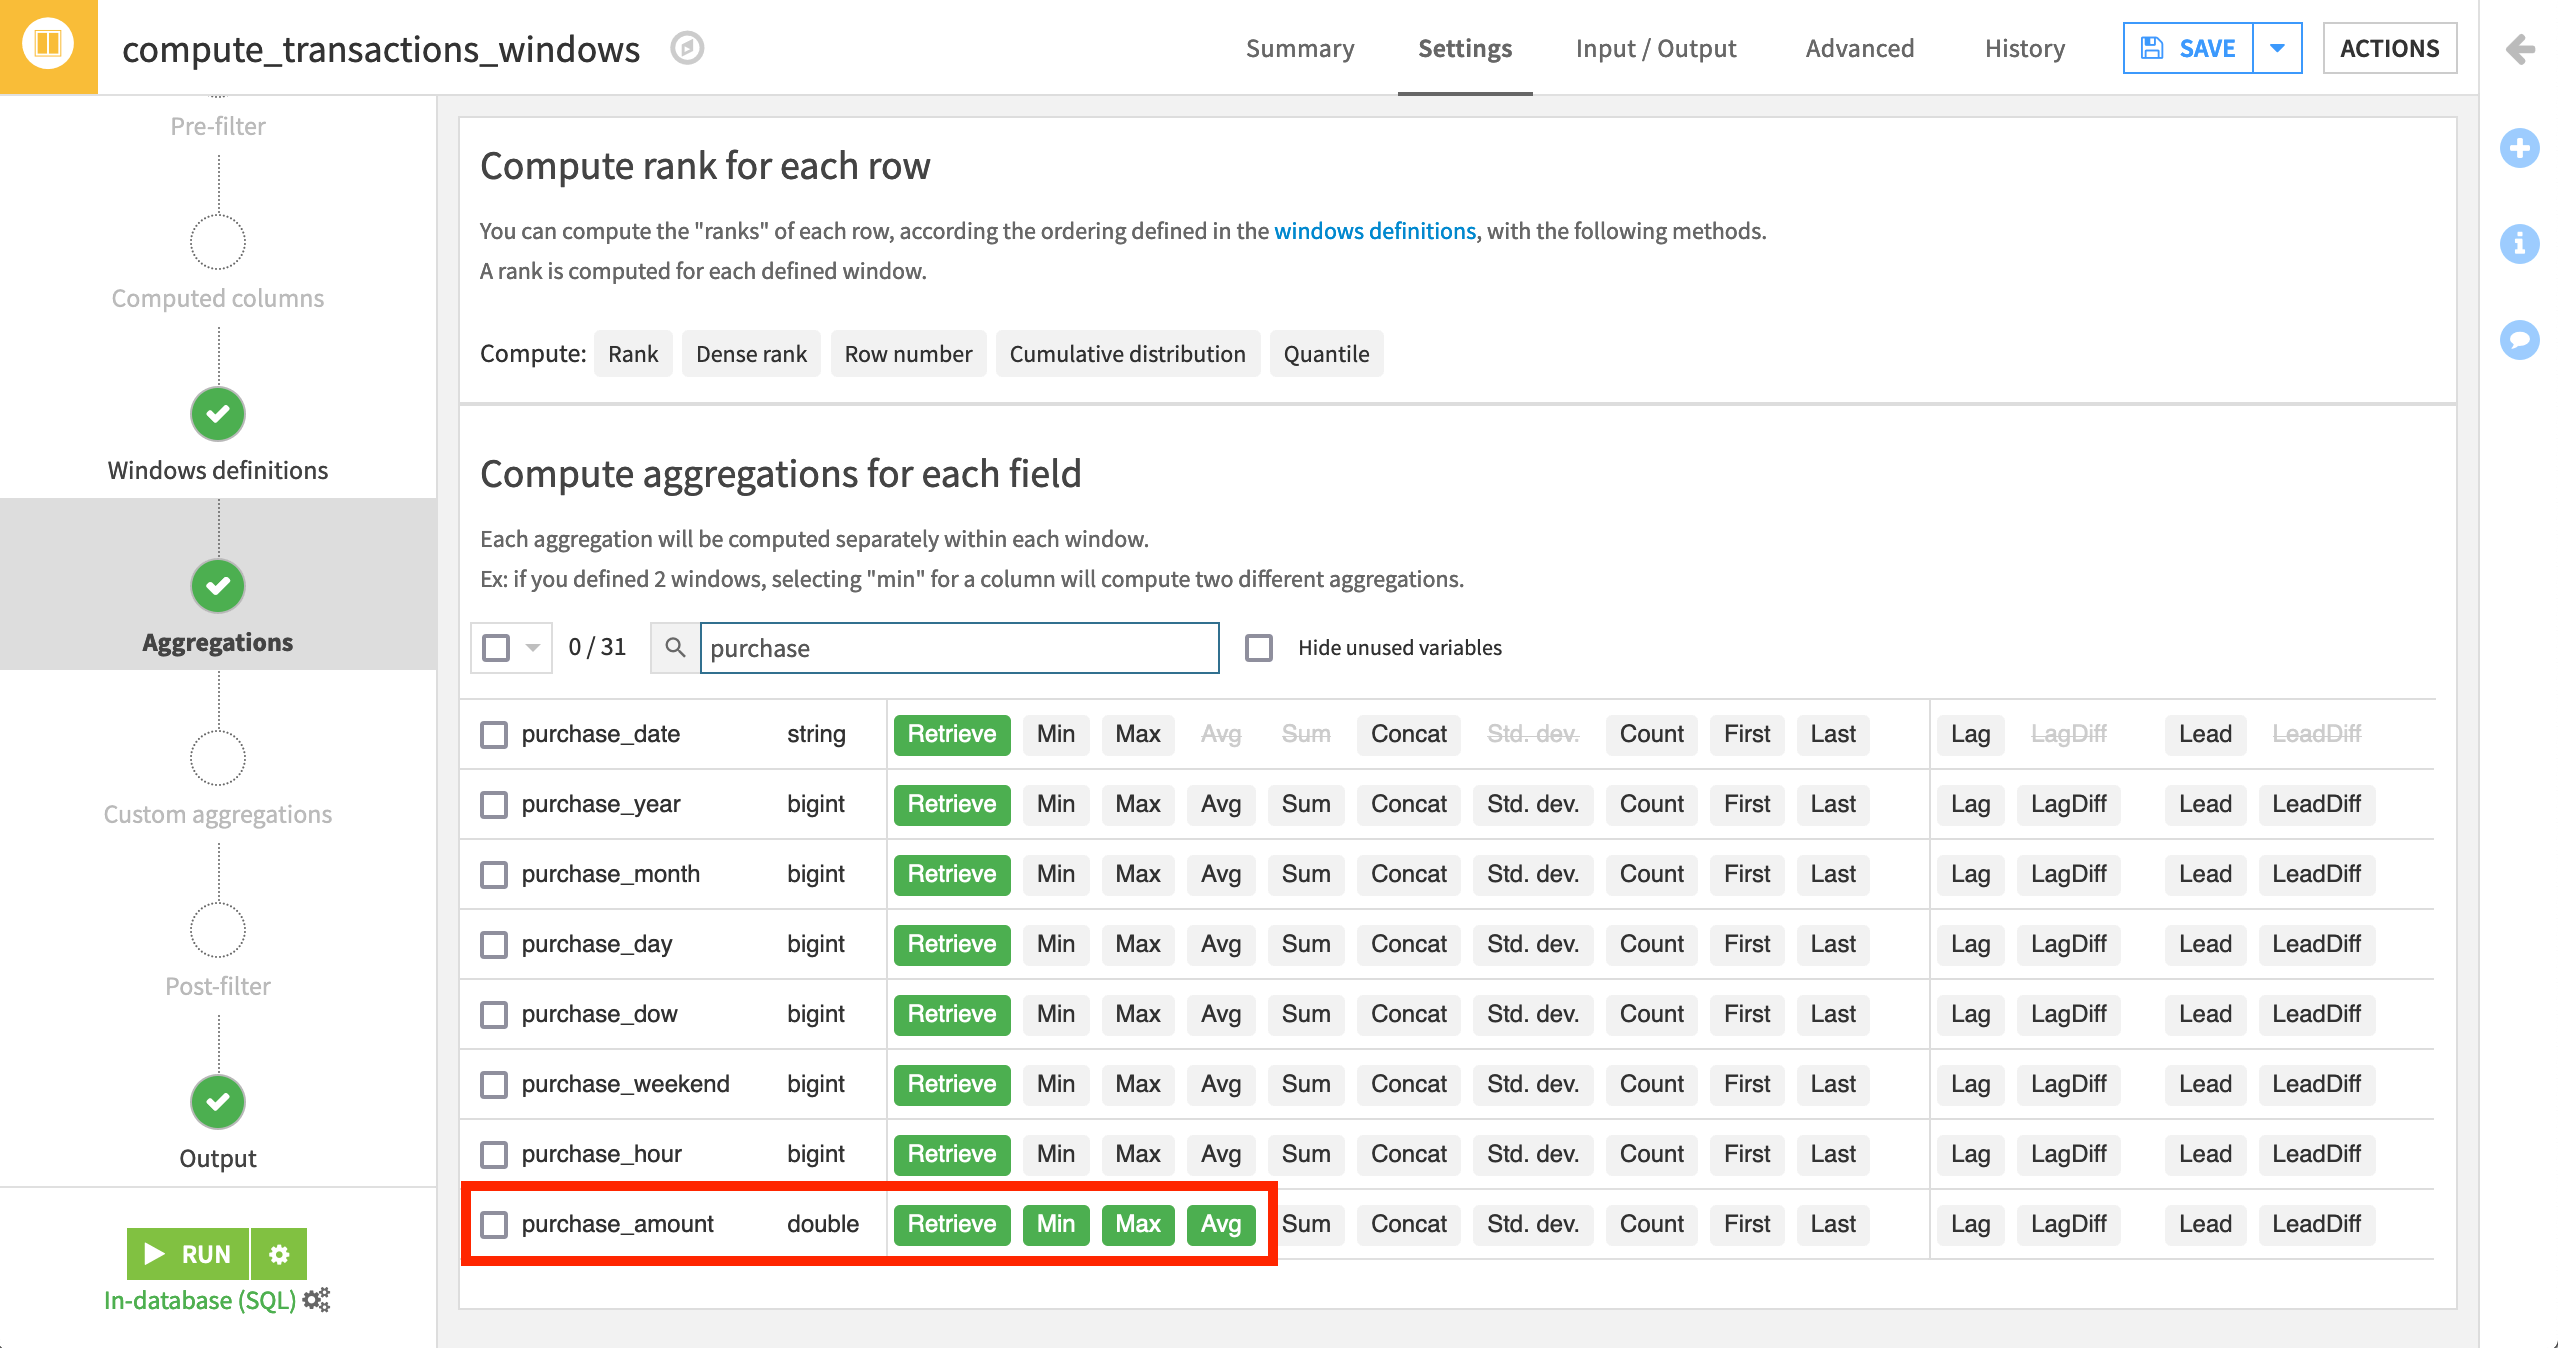Check the purchase_hour row checkbox

[494, 1155]
